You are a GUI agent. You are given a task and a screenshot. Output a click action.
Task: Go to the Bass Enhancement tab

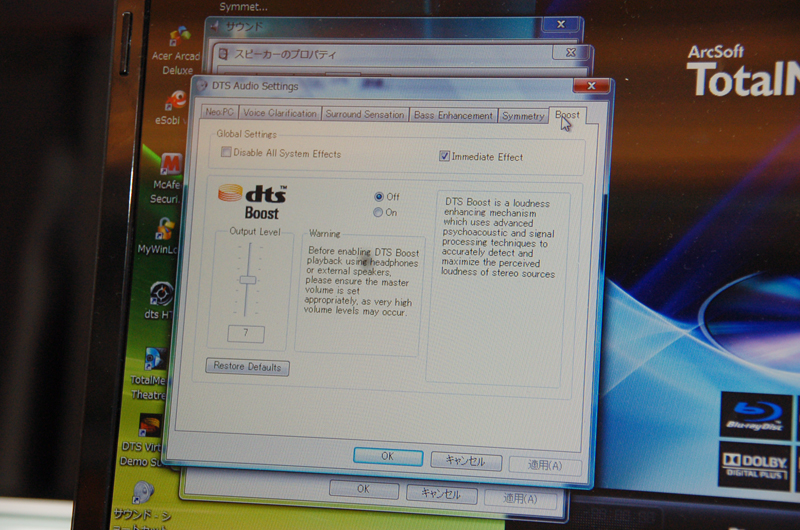(x=454, y=116)
